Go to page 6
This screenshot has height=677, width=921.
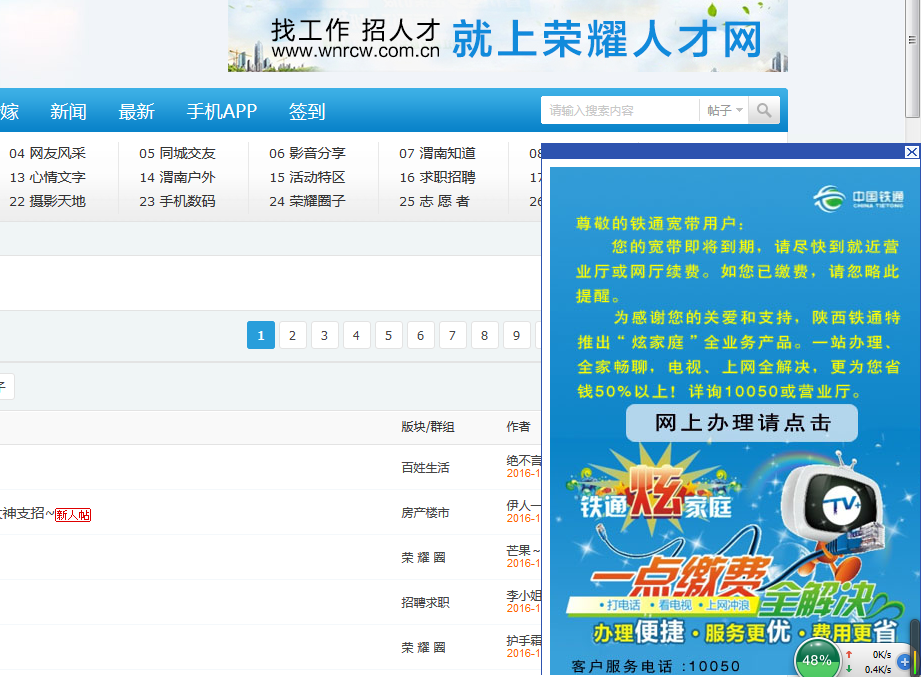click(421, 335)
